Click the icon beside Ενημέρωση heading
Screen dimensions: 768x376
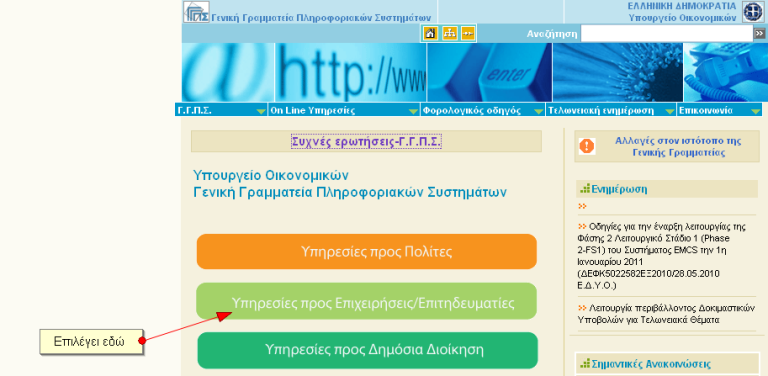(x=585, y=189)
